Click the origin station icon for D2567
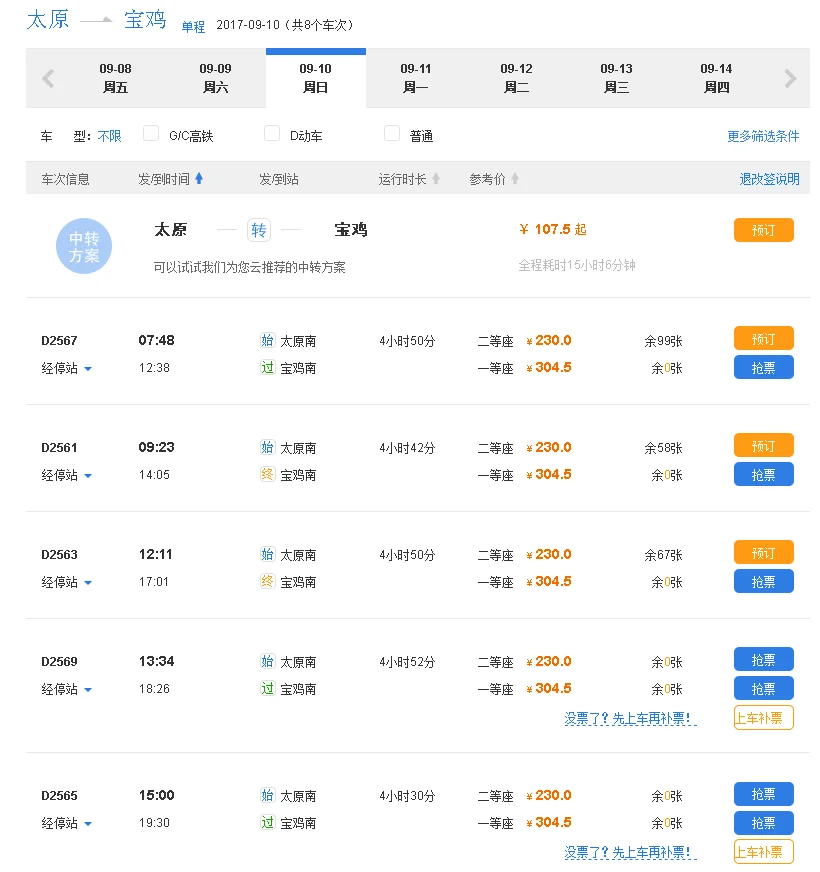Viewport: 820px width, 872px height. coord(267,340)
